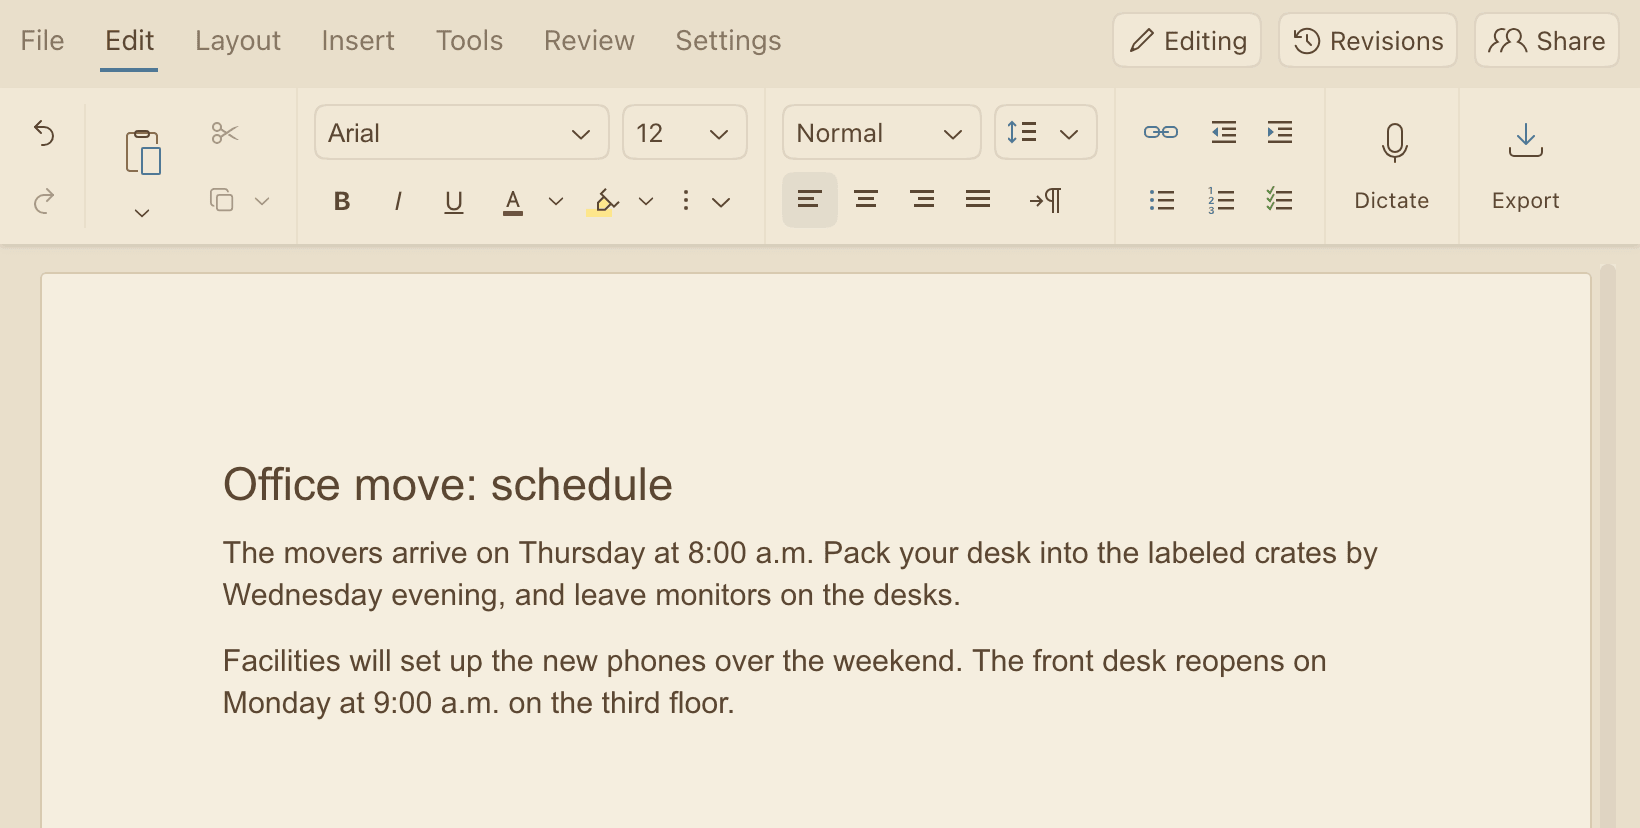
Task: Align text left
Action: 810,200
